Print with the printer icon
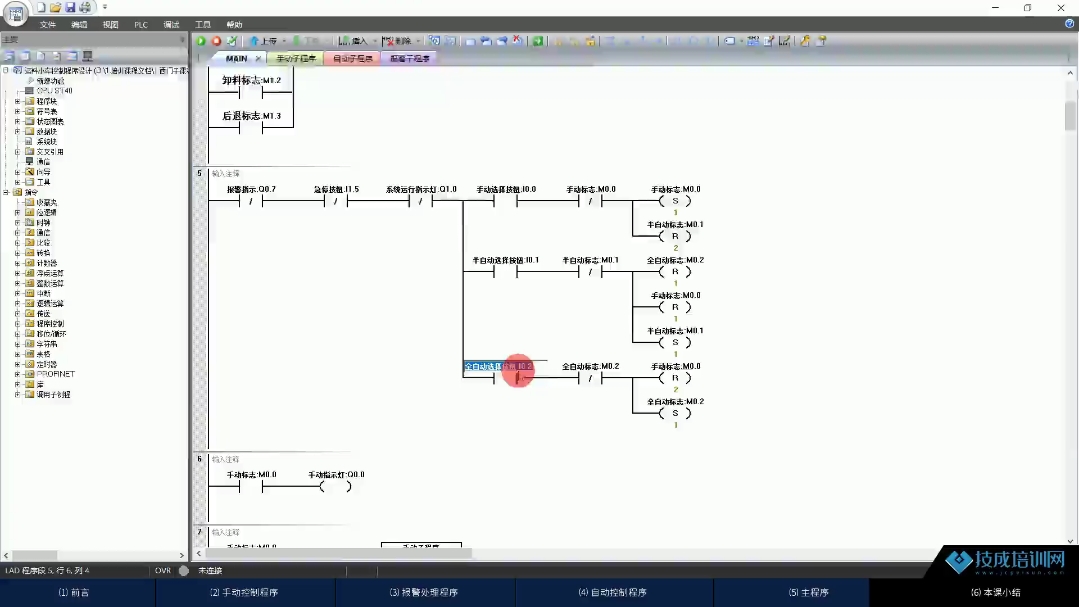This screenshot has width=1079, height=607. 85,8
